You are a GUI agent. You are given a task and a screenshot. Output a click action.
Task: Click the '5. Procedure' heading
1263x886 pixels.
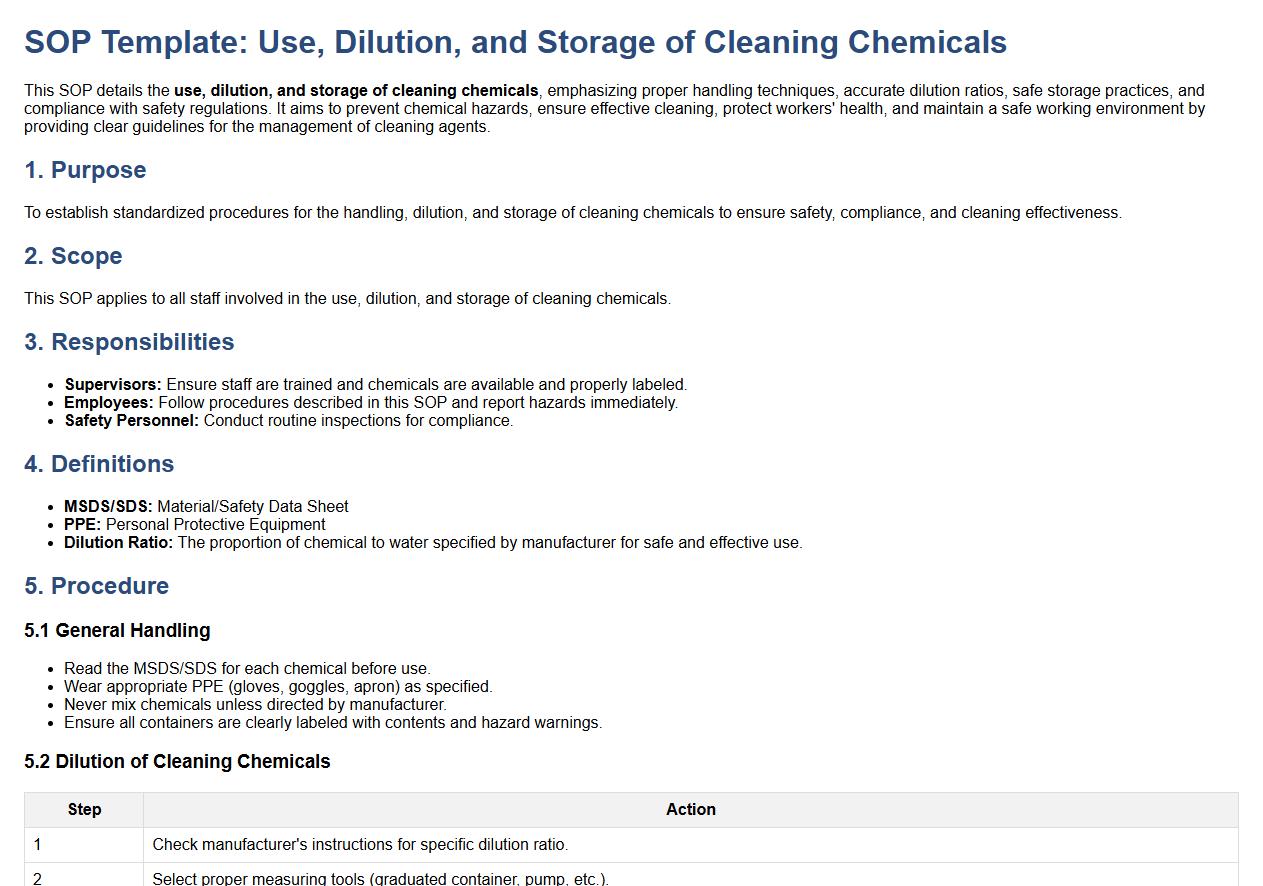(97, 586)
